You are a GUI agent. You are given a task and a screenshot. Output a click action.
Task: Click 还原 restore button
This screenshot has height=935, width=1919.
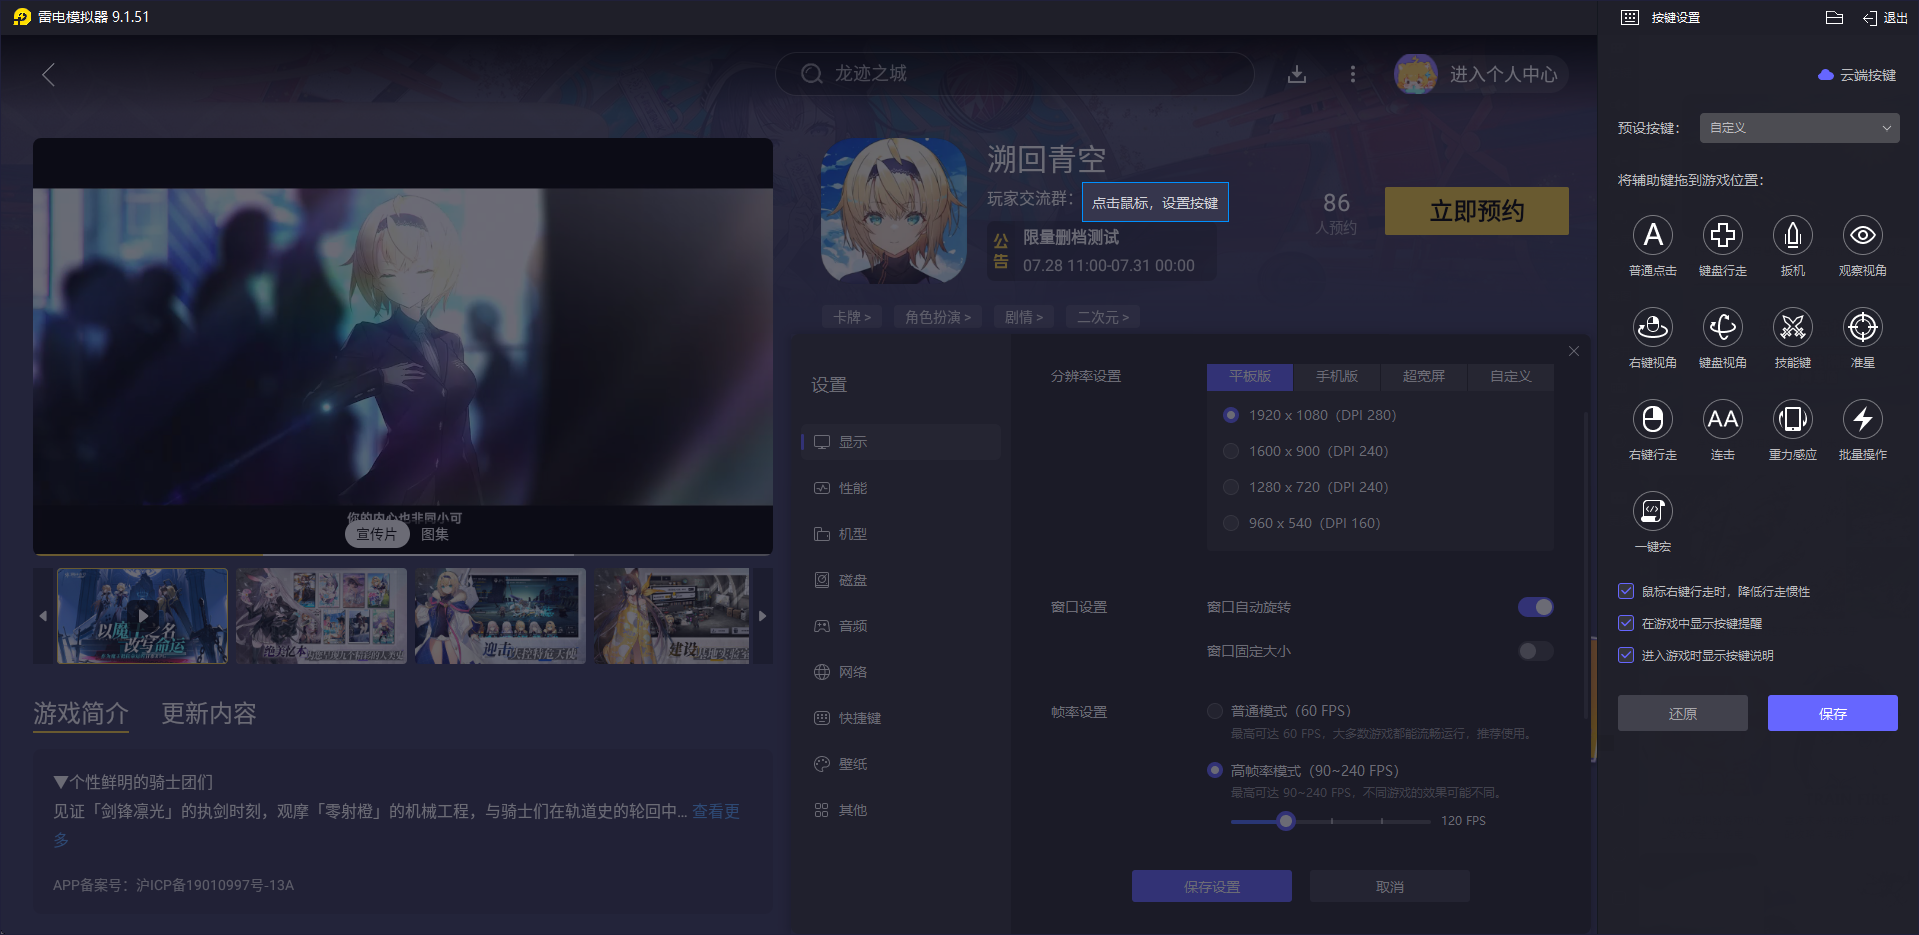[x=1683, y=713]
